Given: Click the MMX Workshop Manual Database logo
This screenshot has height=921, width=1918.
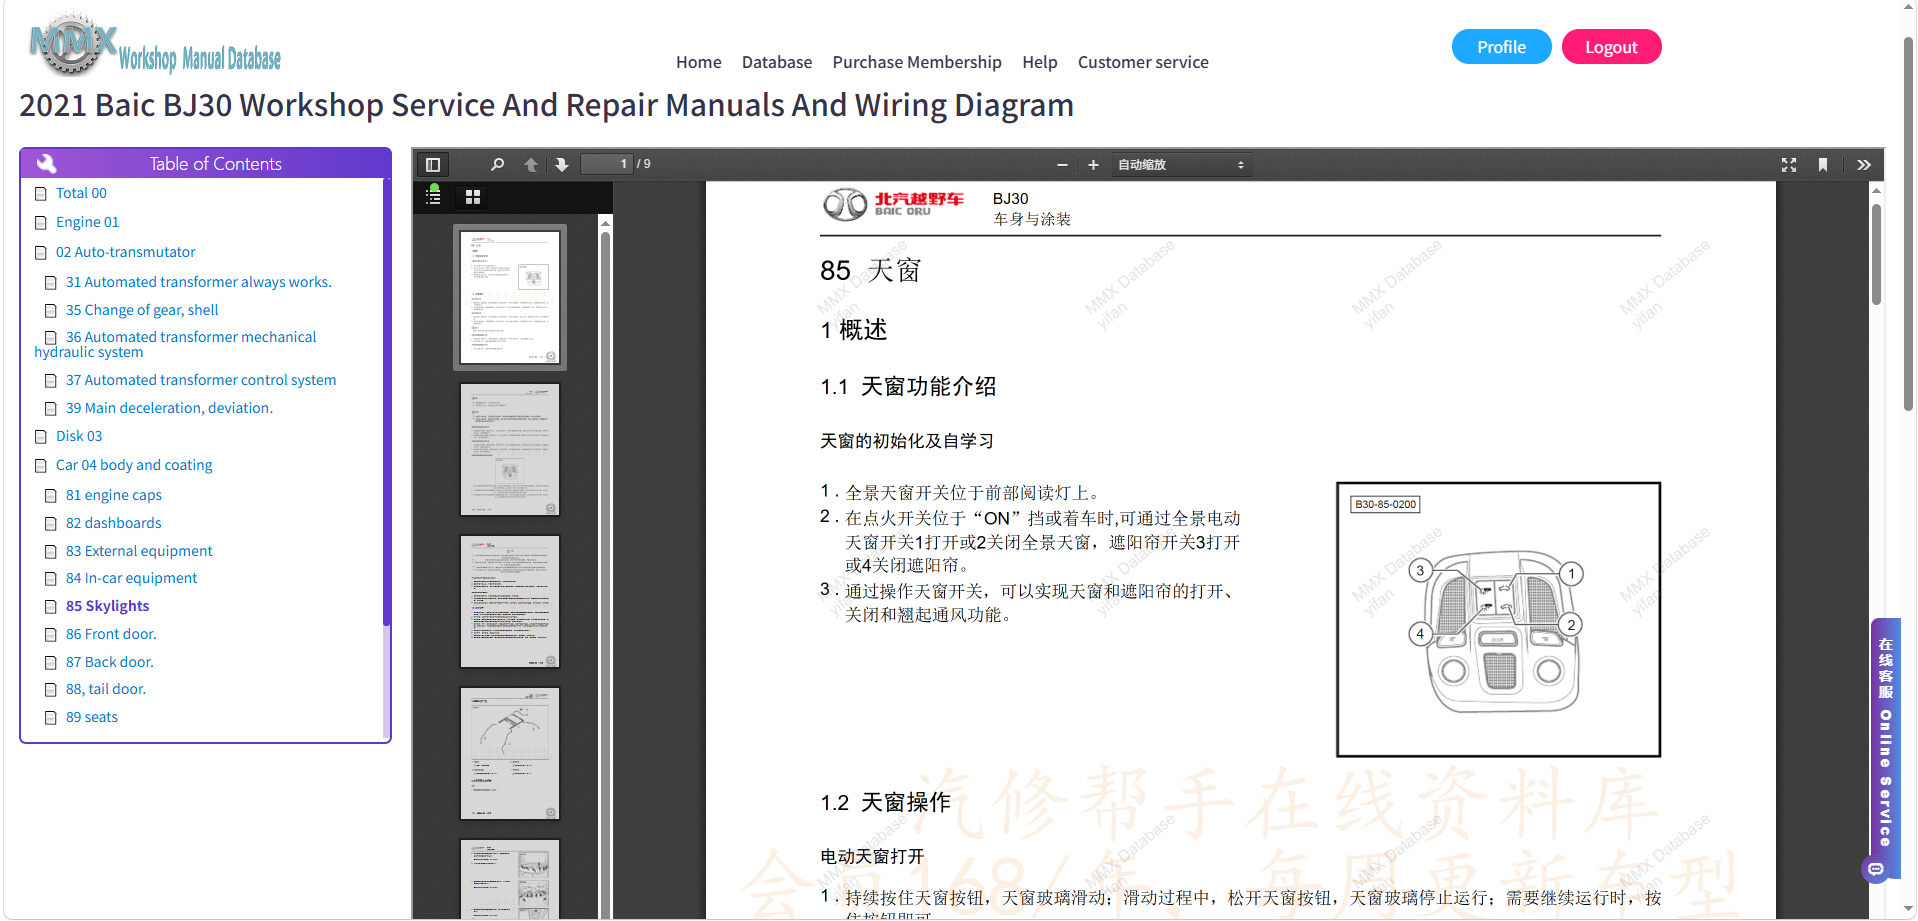Looking at the screenshot, I should pyautogui.click(x=155, y=45).
